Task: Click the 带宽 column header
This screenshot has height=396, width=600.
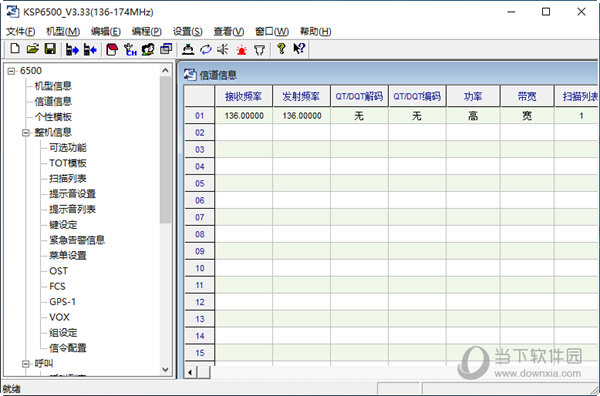Action: 527,96
